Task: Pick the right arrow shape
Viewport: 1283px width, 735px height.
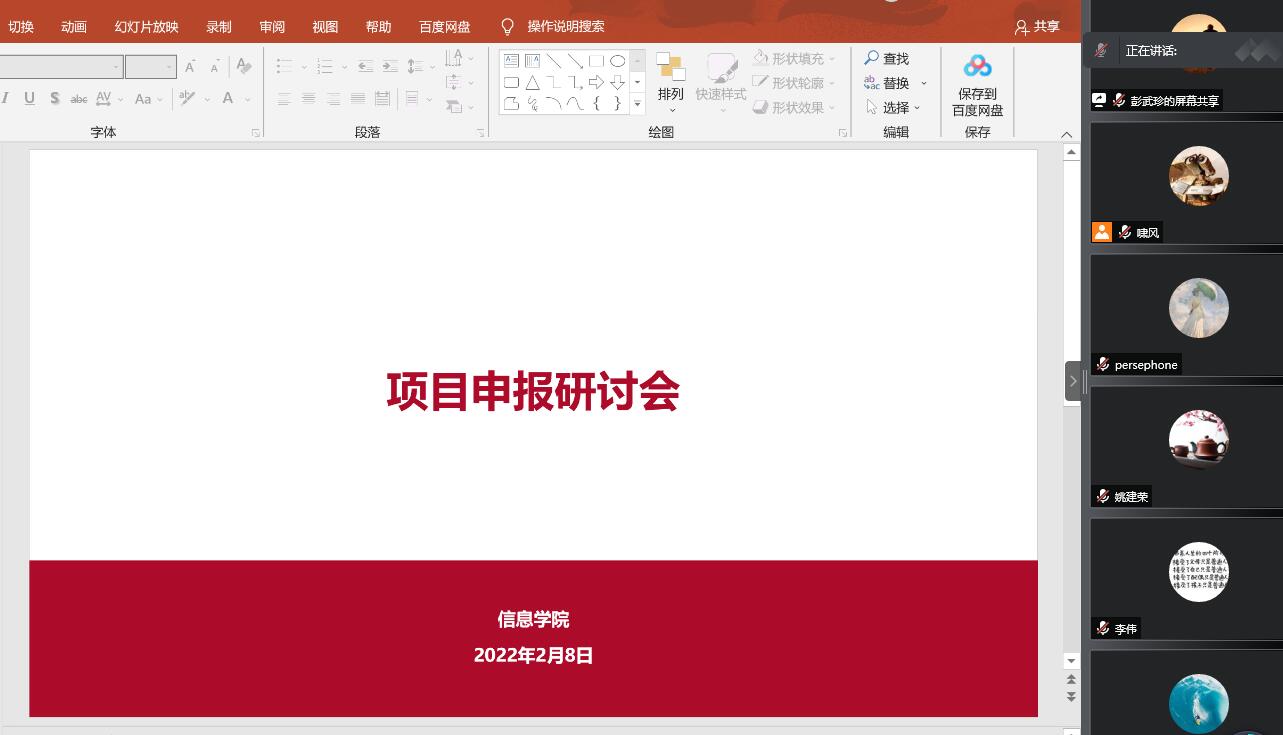Action: click(596, 82)
